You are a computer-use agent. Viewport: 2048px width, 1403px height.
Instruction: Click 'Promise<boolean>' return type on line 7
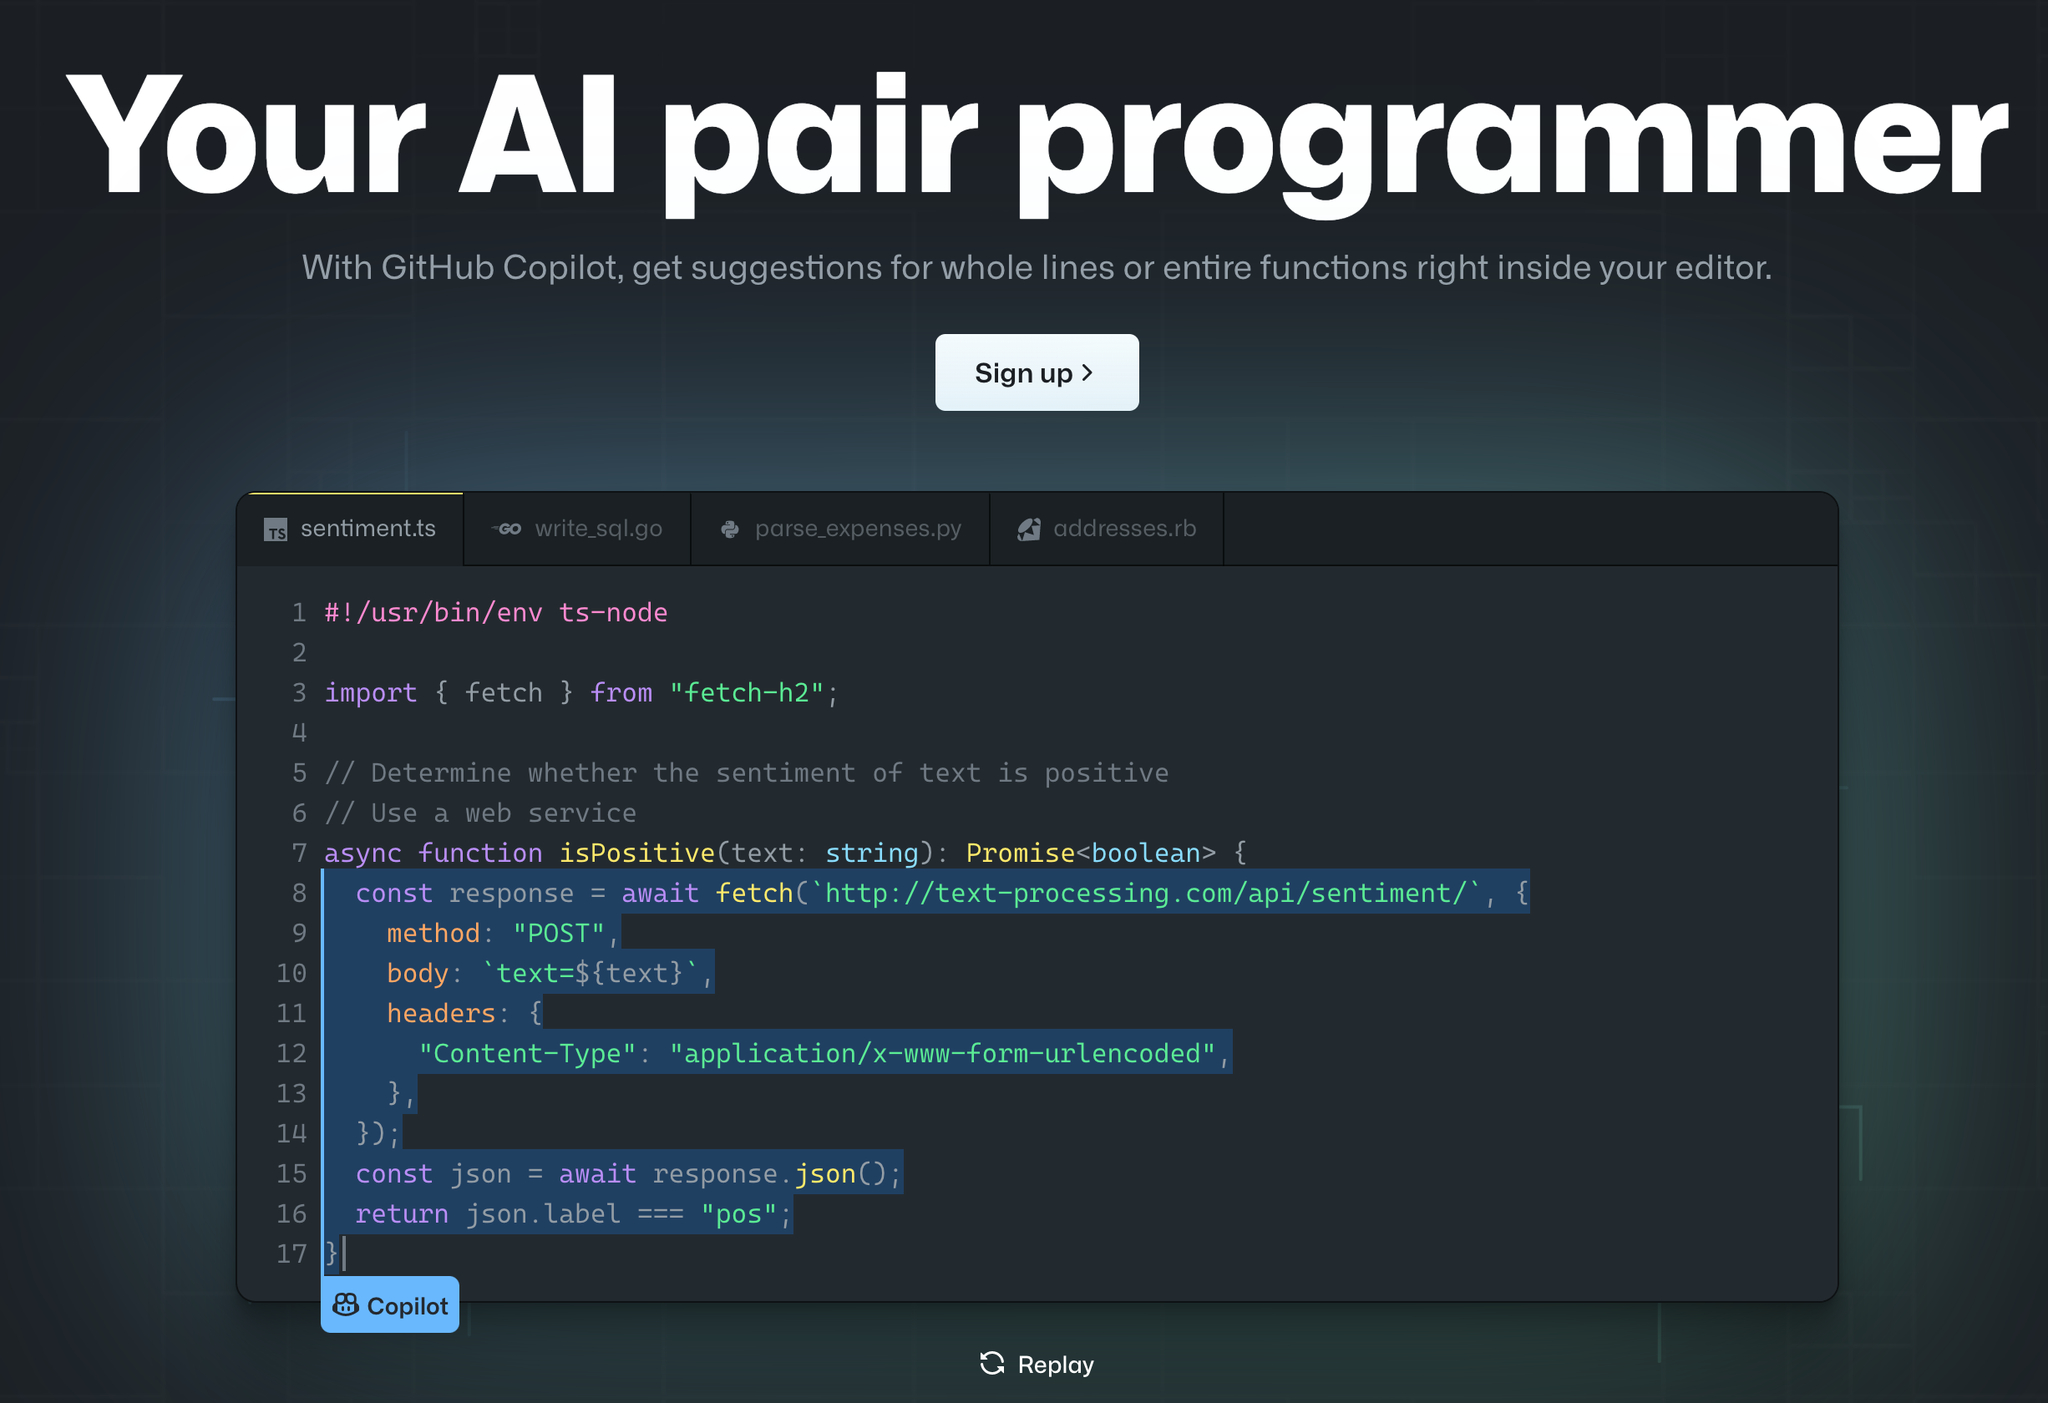click(x=1091, y=852)
